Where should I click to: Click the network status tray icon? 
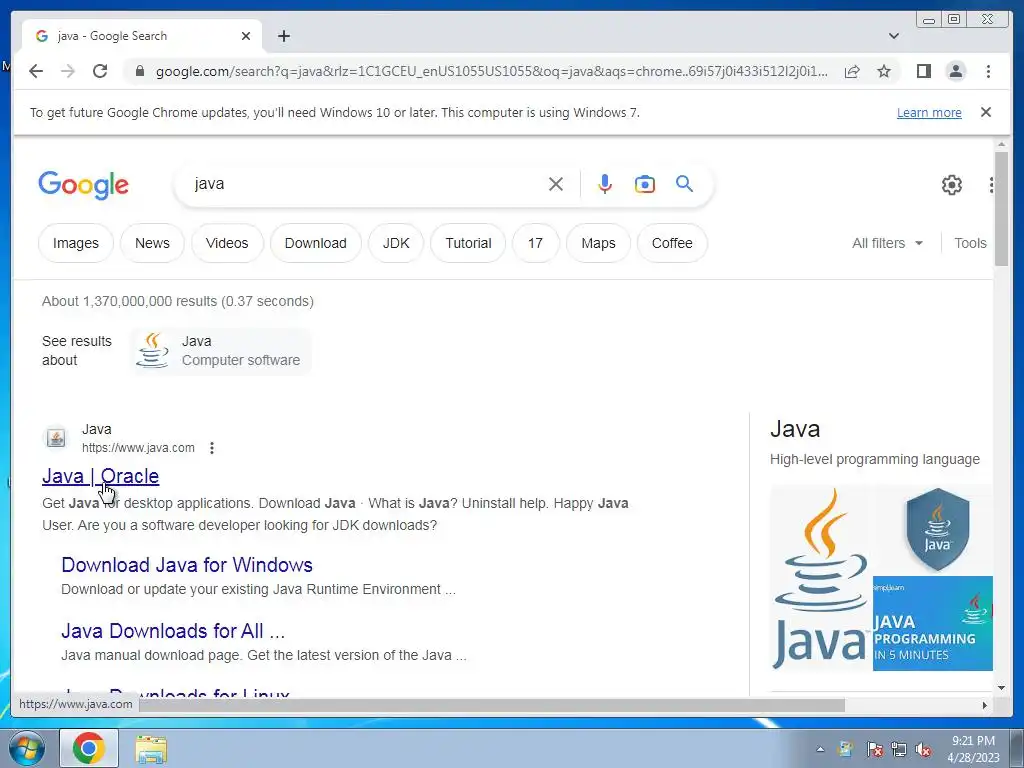tap(899, 749)
